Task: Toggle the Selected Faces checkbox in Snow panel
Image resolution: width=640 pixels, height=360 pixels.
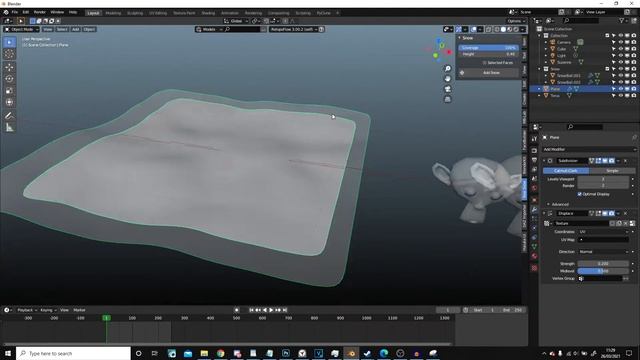Action: click(484, 63)
